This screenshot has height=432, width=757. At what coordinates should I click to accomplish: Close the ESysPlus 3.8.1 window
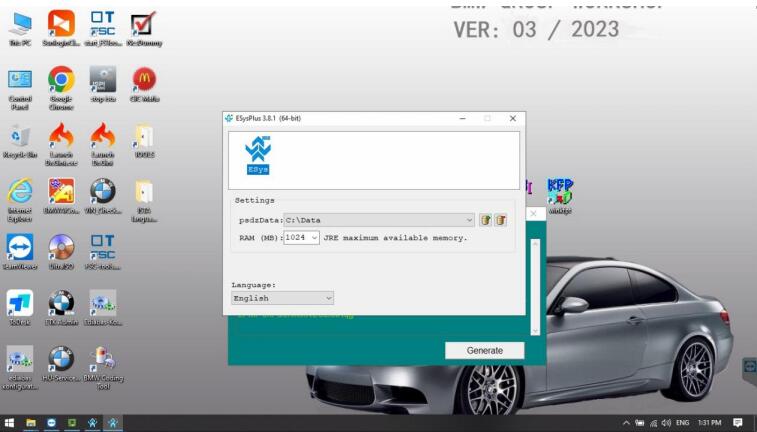point(513,118)
